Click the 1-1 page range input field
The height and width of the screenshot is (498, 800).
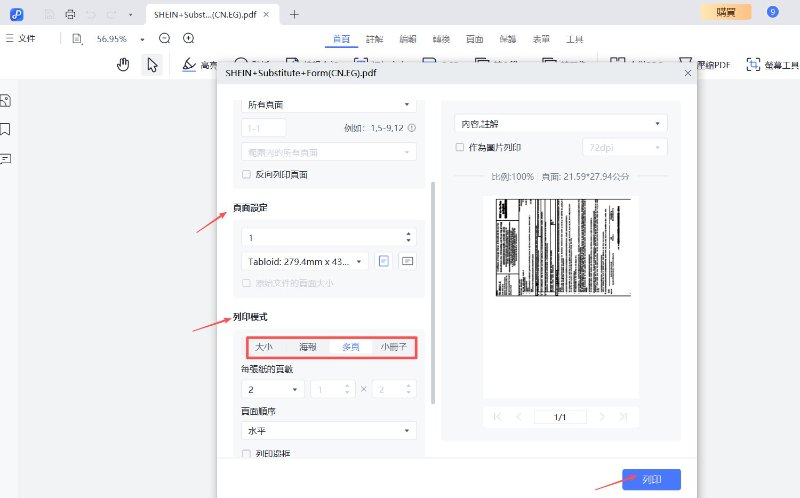(263, 128)
